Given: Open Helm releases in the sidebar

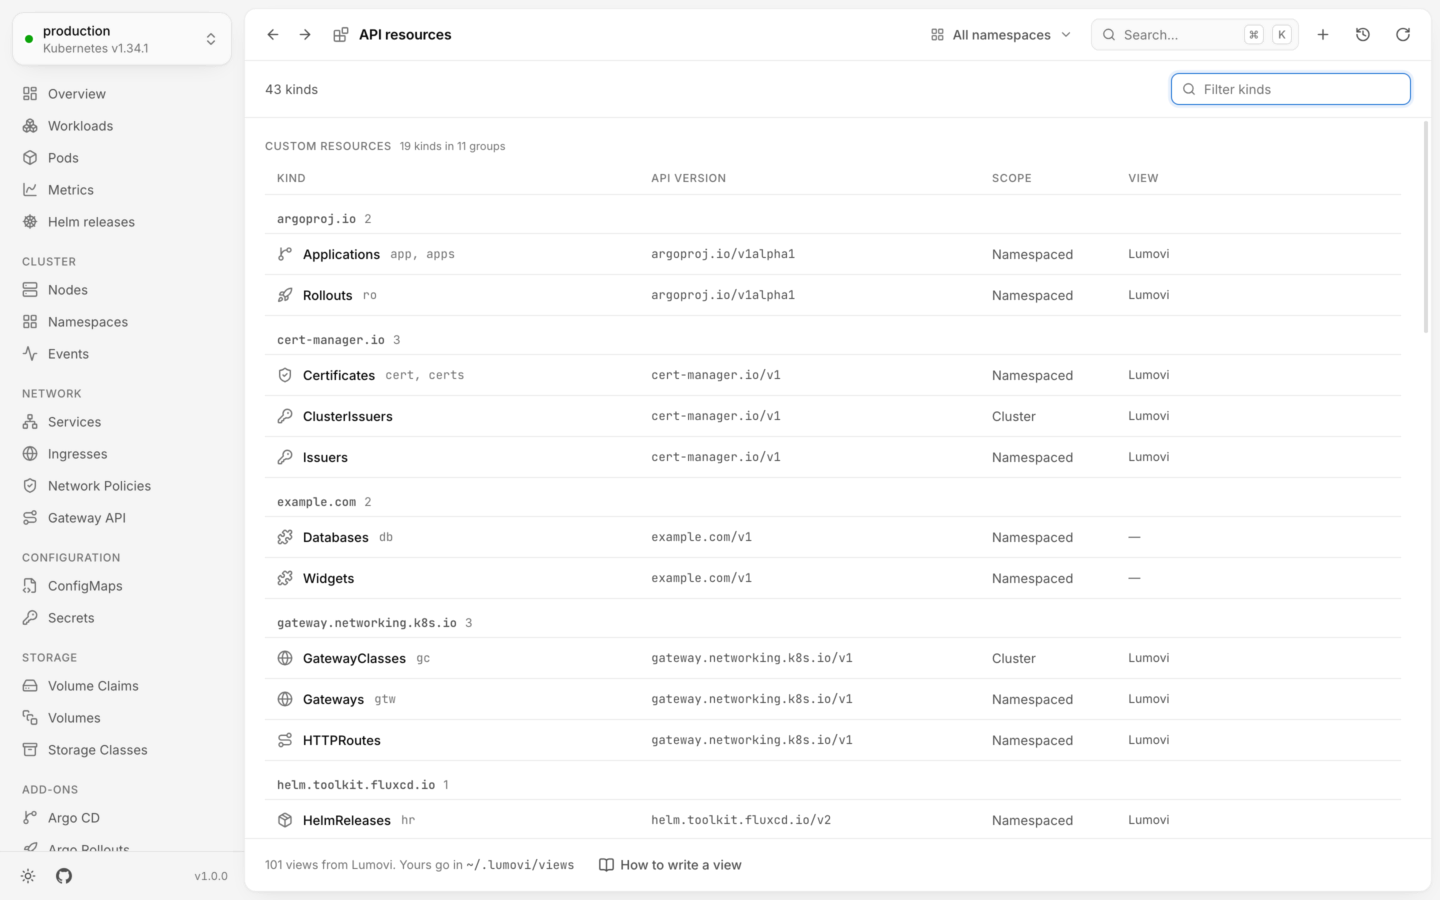Looking at the screenshot, I should point(122,222).
